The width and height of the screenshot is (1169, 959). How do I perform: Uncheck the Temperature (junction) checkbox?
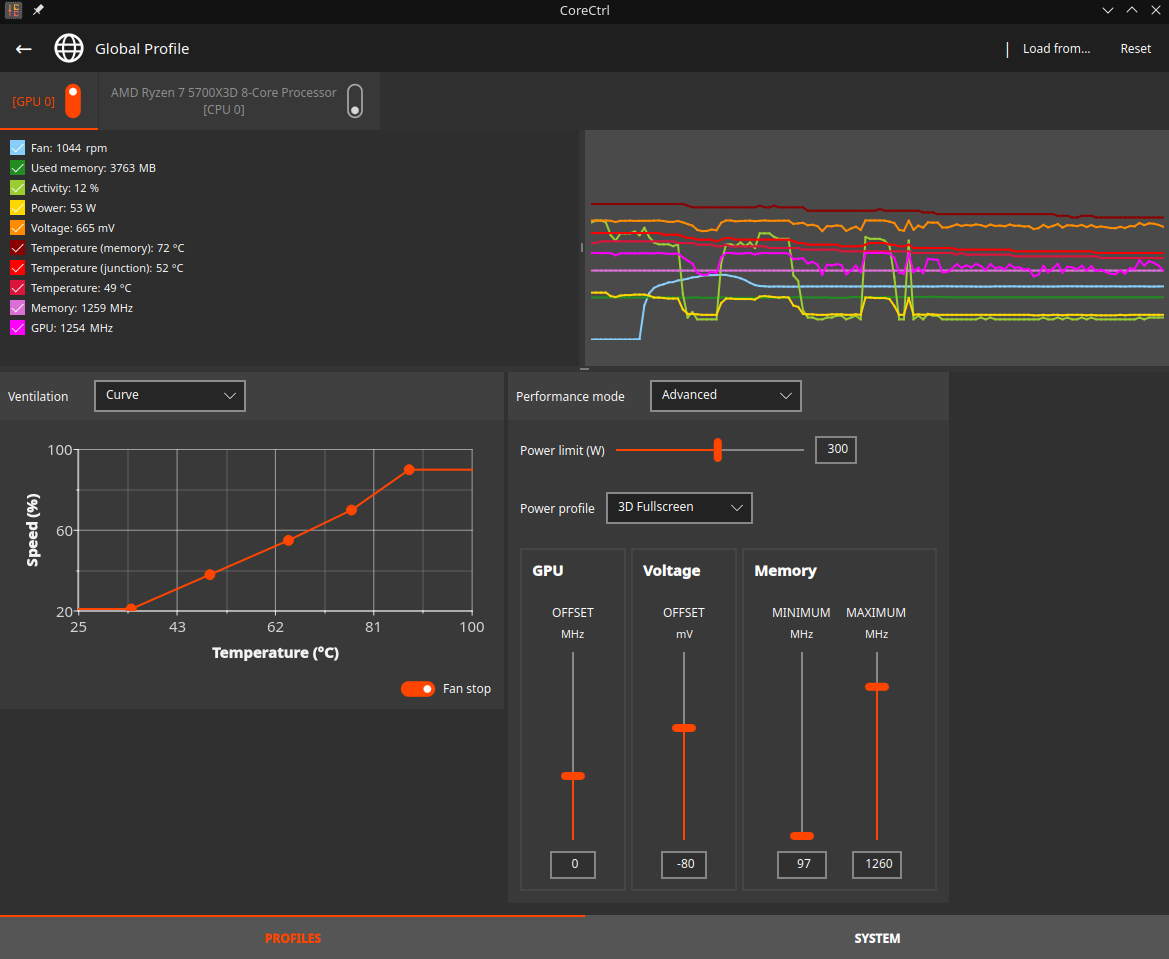[17, 268]
